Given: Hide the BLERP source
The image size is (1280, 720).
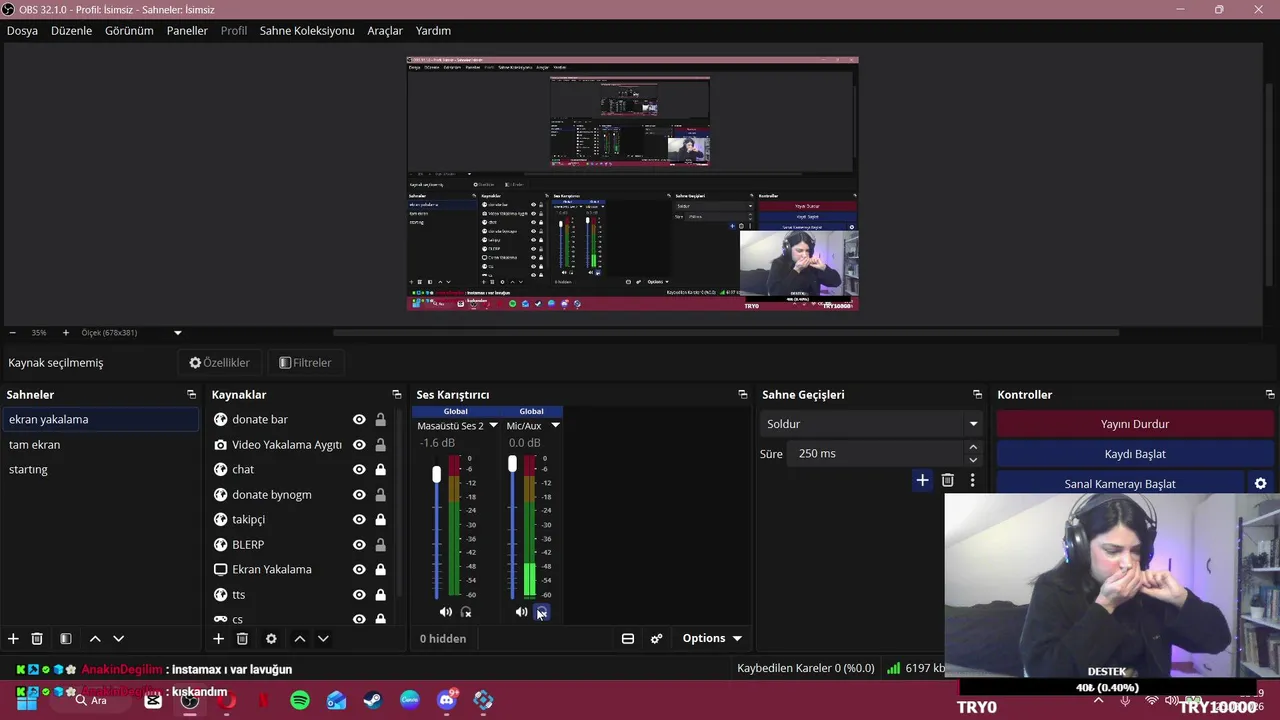Looking at the screenshot, I should [x=359, y=545].
